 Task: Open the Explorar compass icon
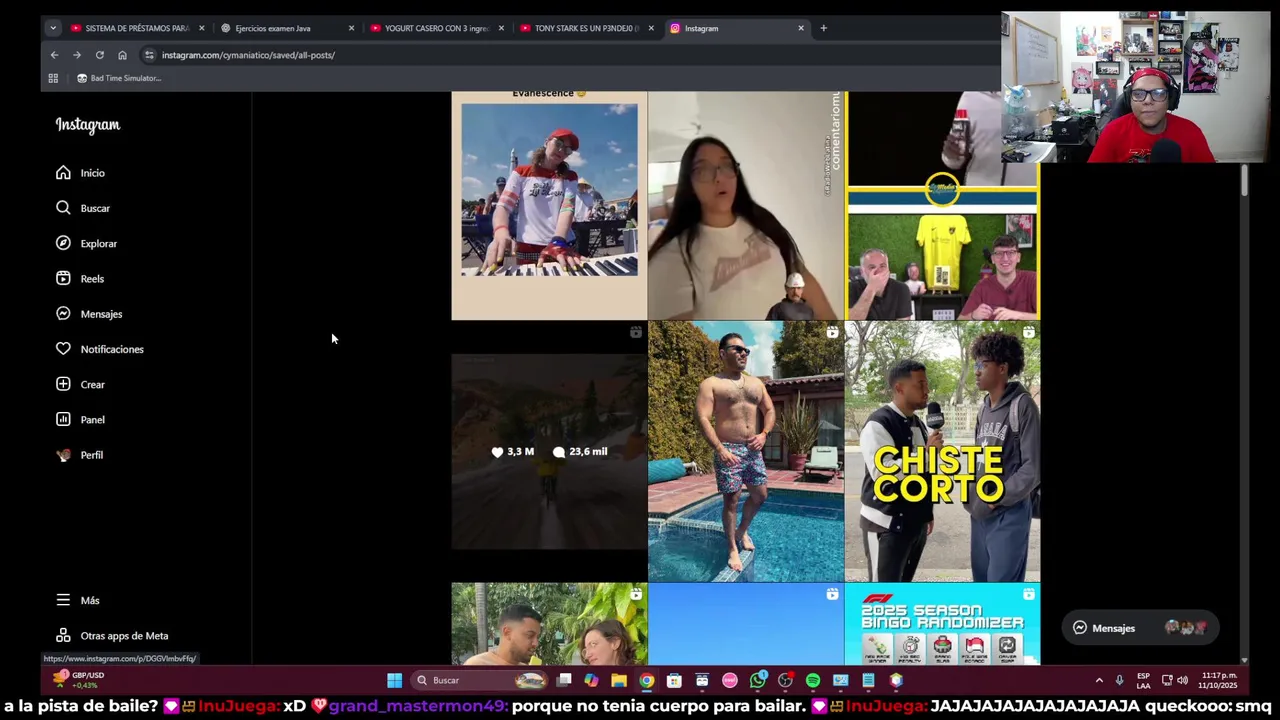(63, 243)
